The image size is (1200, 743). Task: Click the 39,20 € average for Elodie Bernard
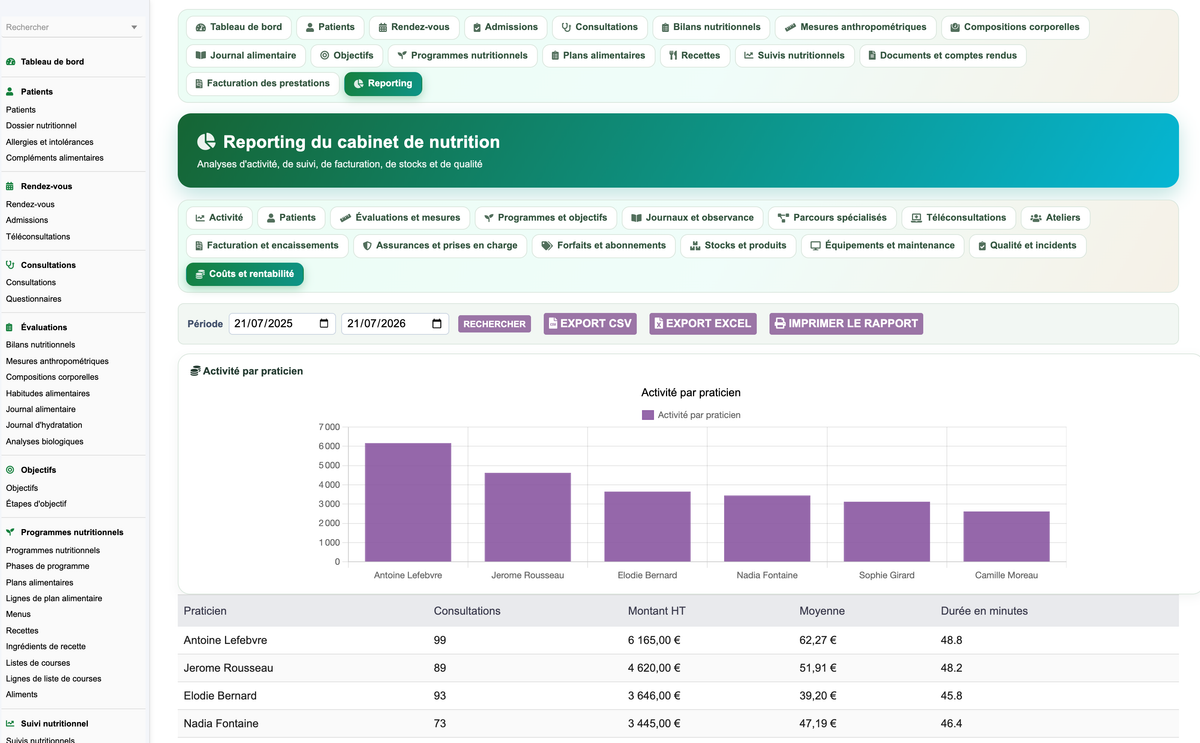[818, 696]
